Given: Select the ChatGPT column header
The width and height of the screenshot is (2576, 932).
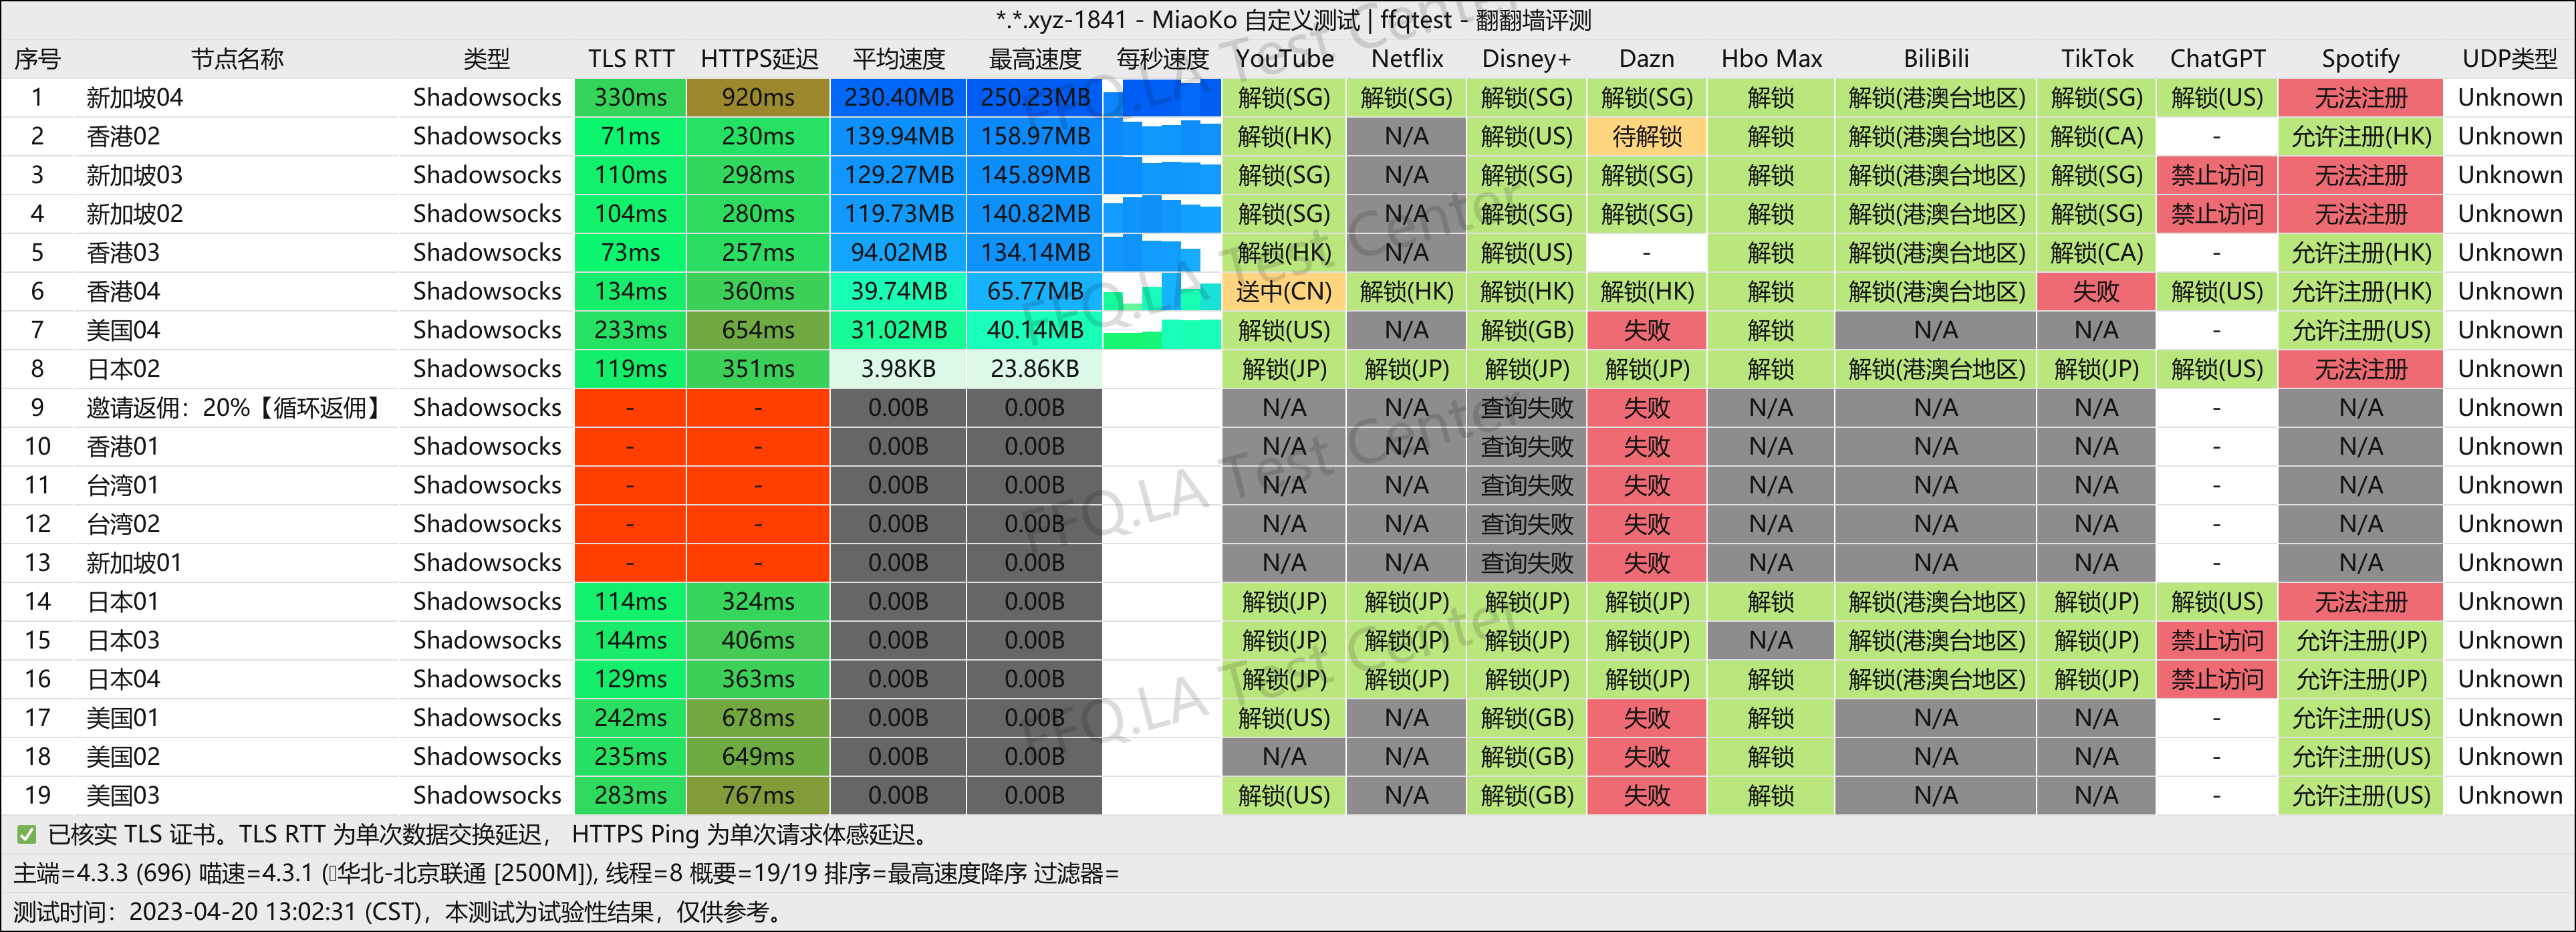Looking at the screenshot, I should pos(2216,59).
